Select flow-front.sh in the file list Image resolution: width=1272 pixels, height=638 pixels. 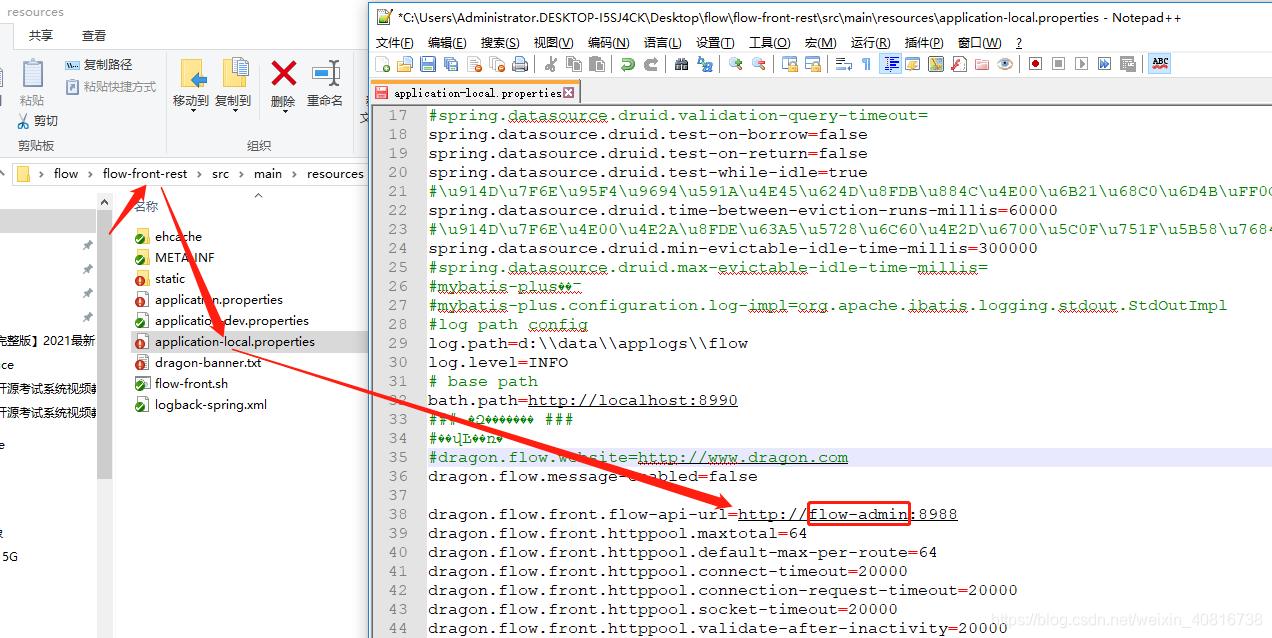[191, 384]
